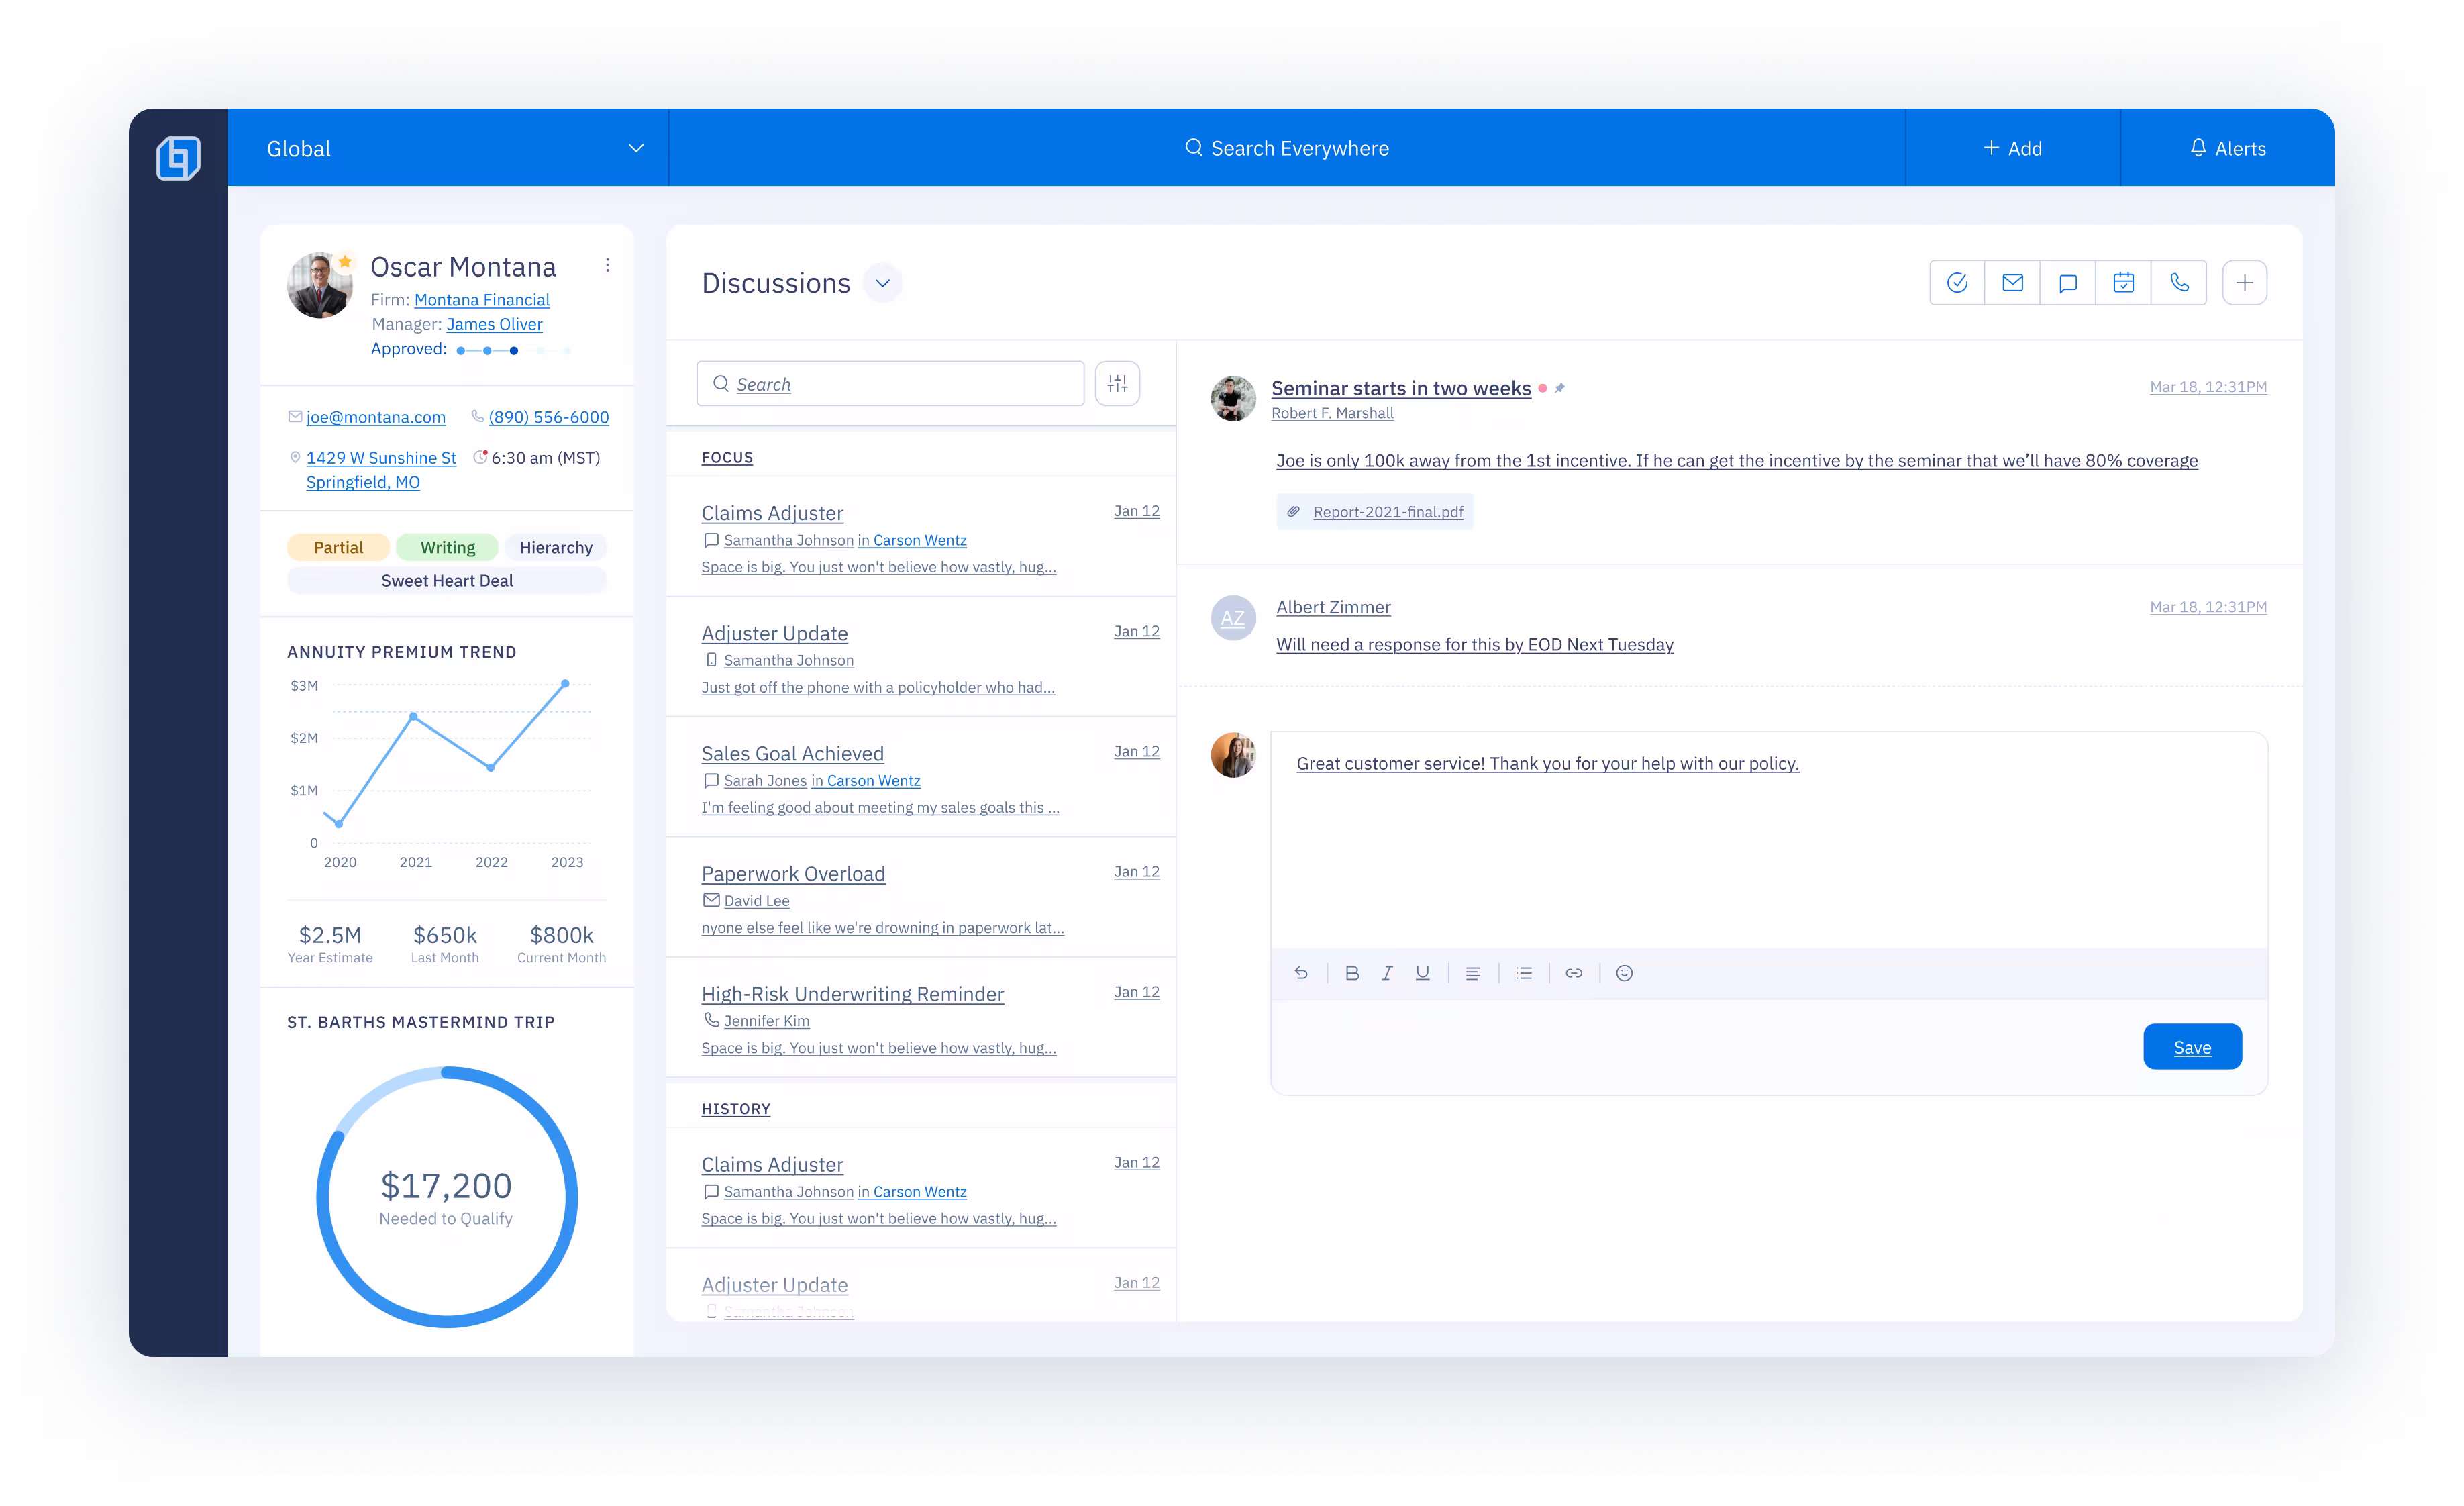
Task: Click the email envelope icon in Discussions toolbar
Action: 2012,283
